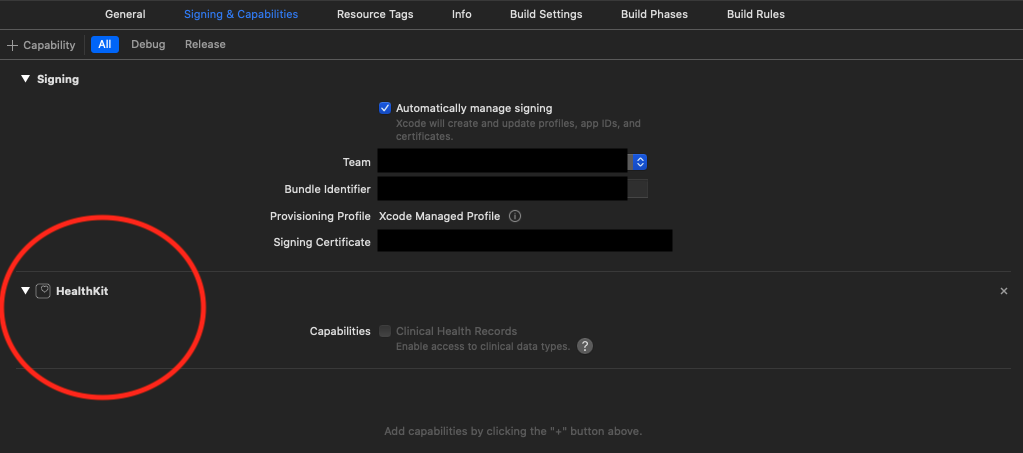Click the plus Capability button

(41, 45)
